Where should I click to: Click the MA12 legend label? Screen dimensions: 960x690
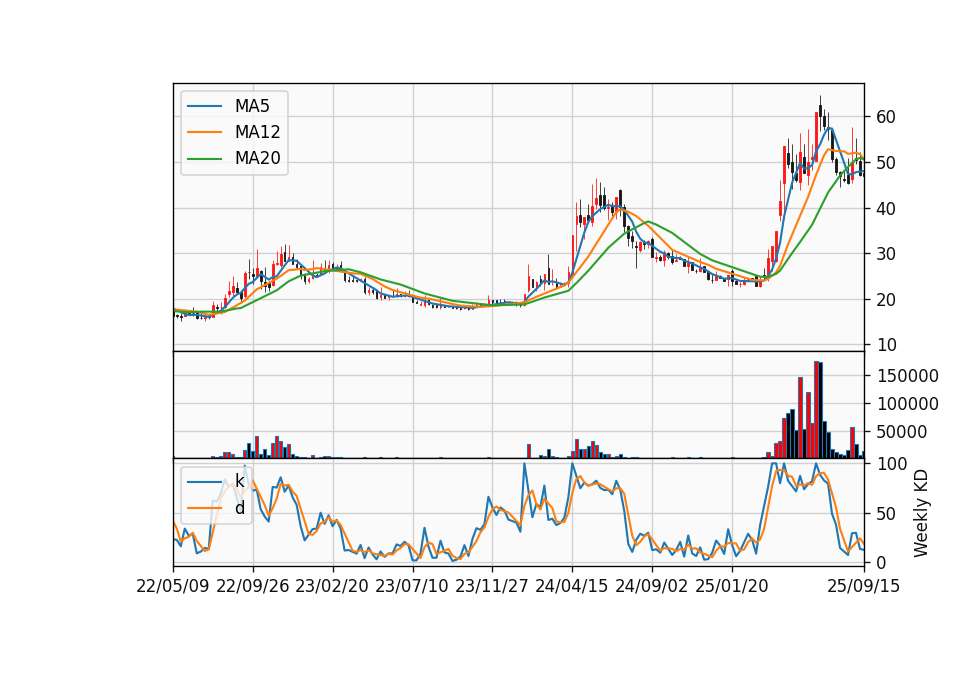pyautogui.click(x=257, y=132)
